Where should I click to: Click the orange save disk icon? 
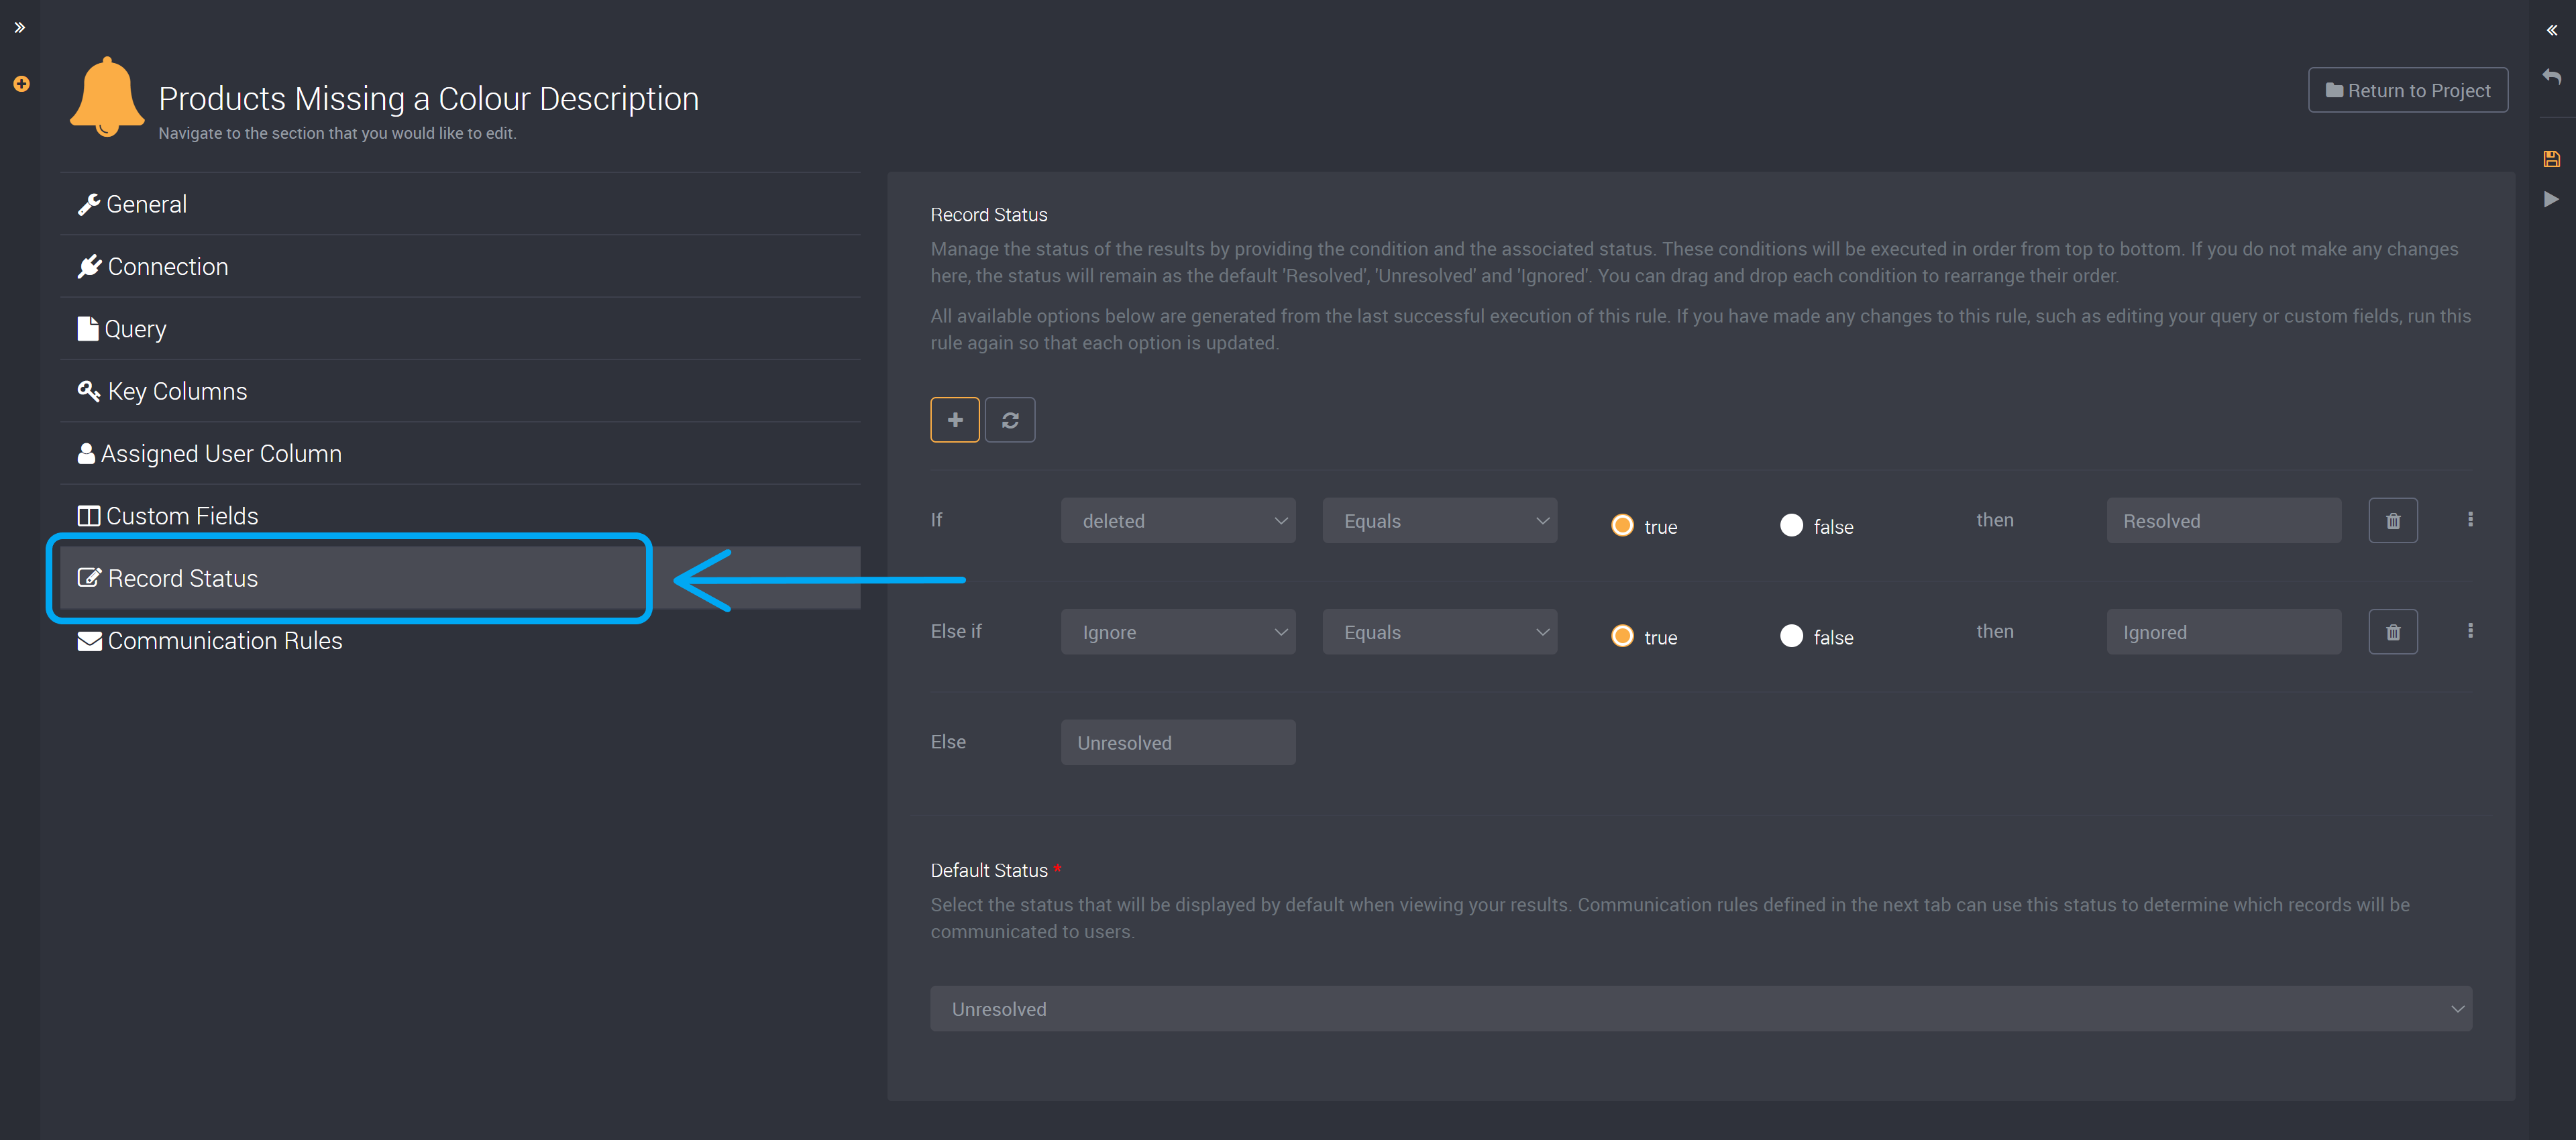click(2551, 159)
